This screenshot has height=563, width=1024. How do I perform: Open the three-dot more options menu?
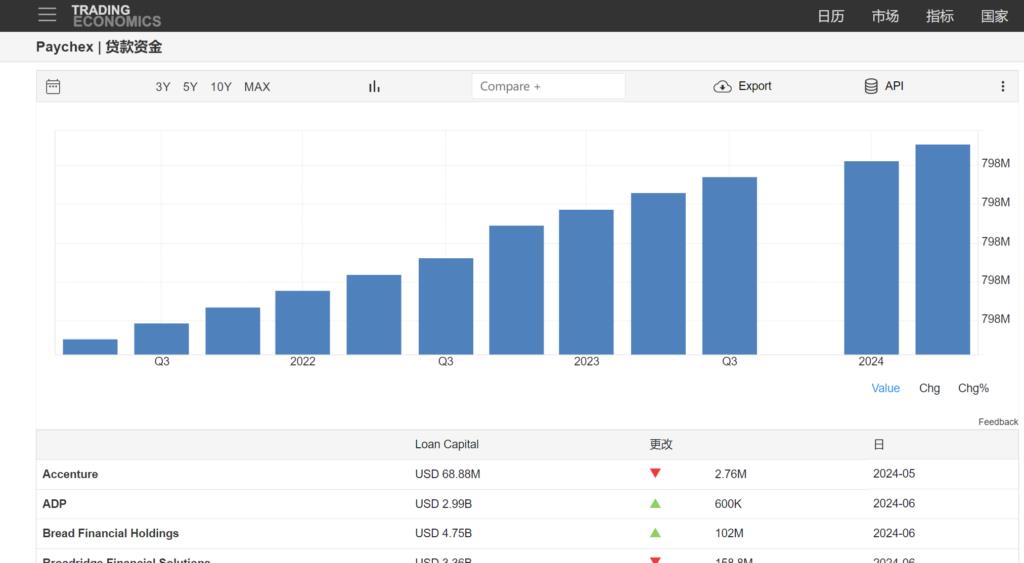[1002, 86]
